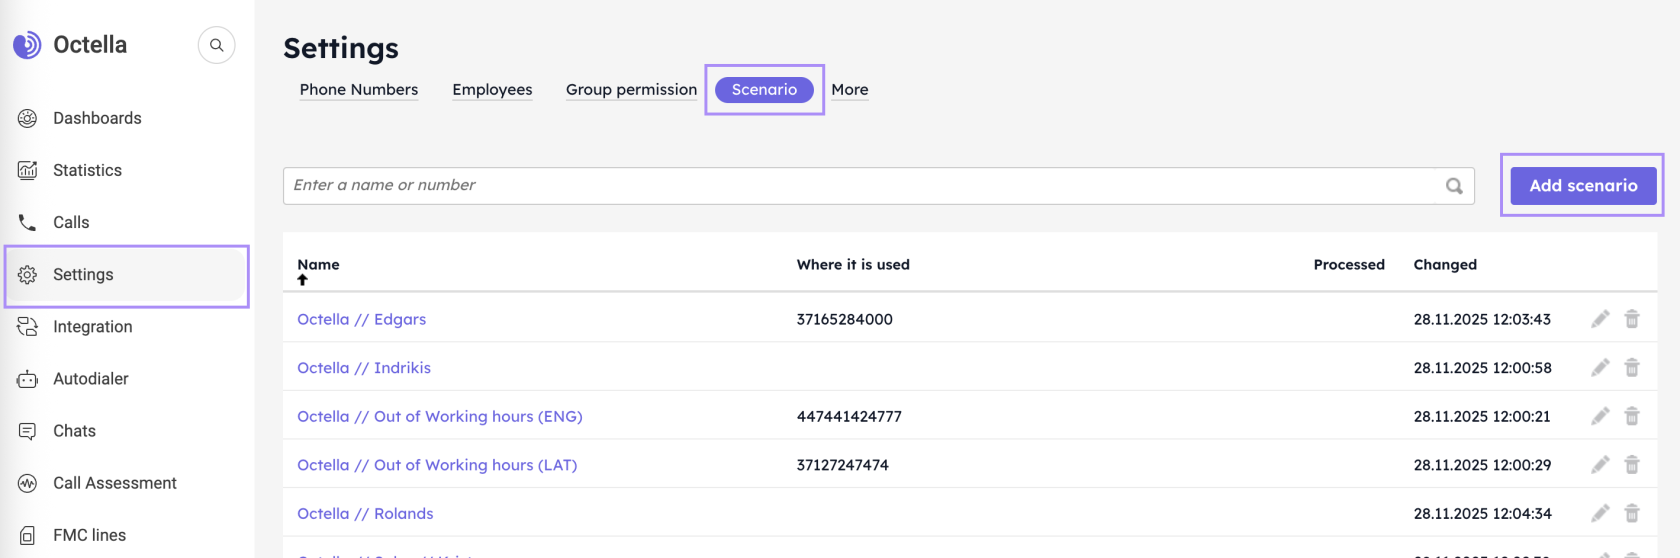Edit the Octella // Indrikis scenario pencil

point(1600,368)
